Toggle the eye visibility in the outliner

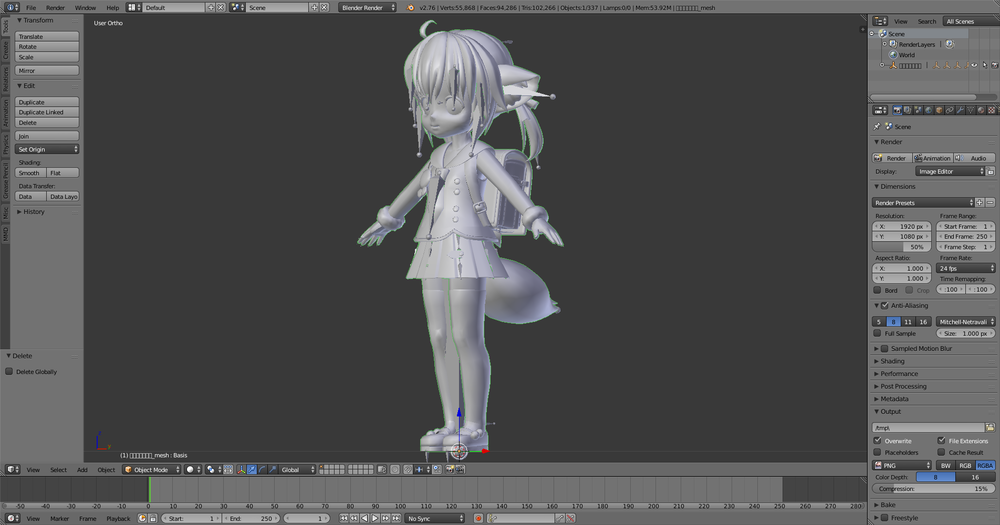point(974,65)
